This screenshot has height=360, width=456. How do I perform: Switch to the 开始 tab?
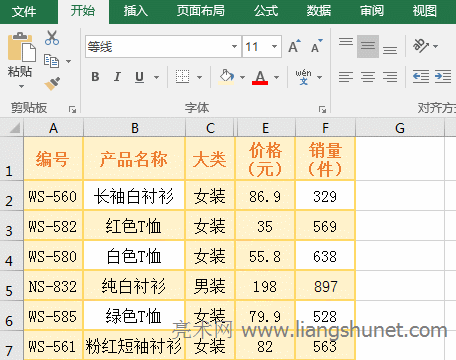pos(83,11)
